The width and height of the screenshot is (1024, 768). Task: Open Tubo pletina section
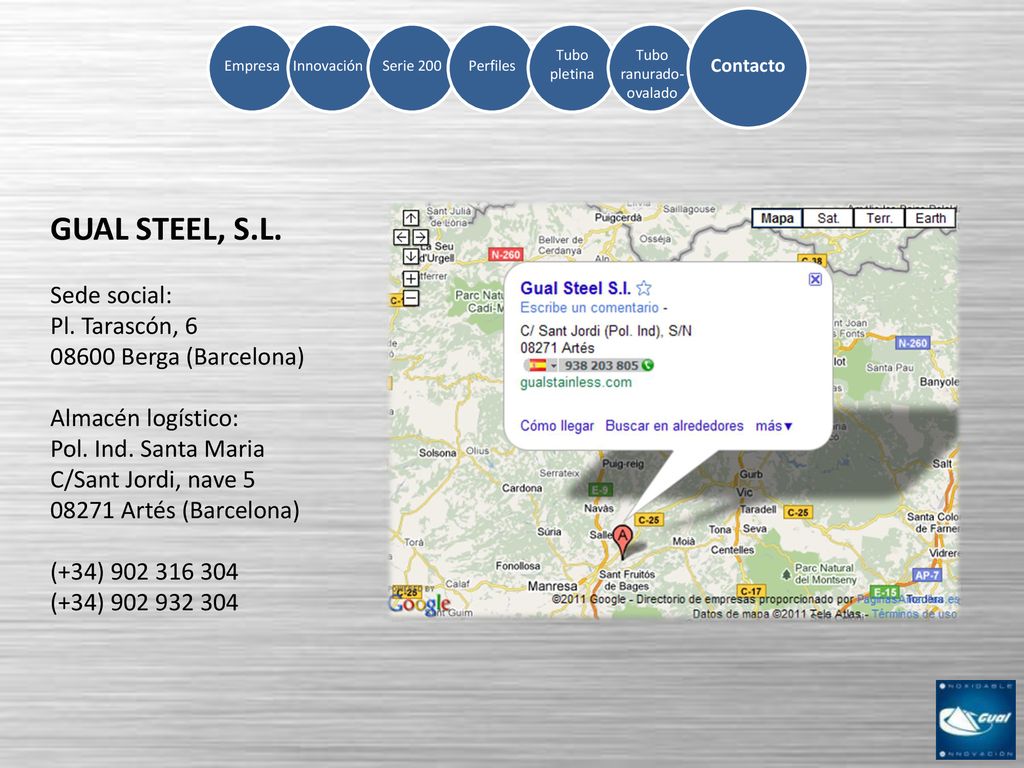pos(572,68)
